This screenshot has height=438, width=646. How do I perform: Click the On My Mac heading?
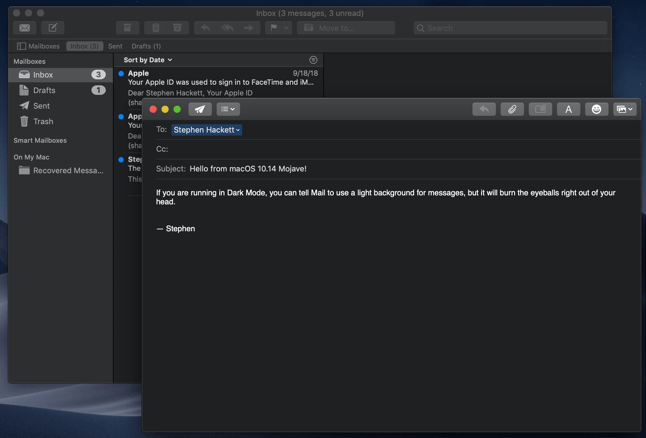tap(31, 157)
